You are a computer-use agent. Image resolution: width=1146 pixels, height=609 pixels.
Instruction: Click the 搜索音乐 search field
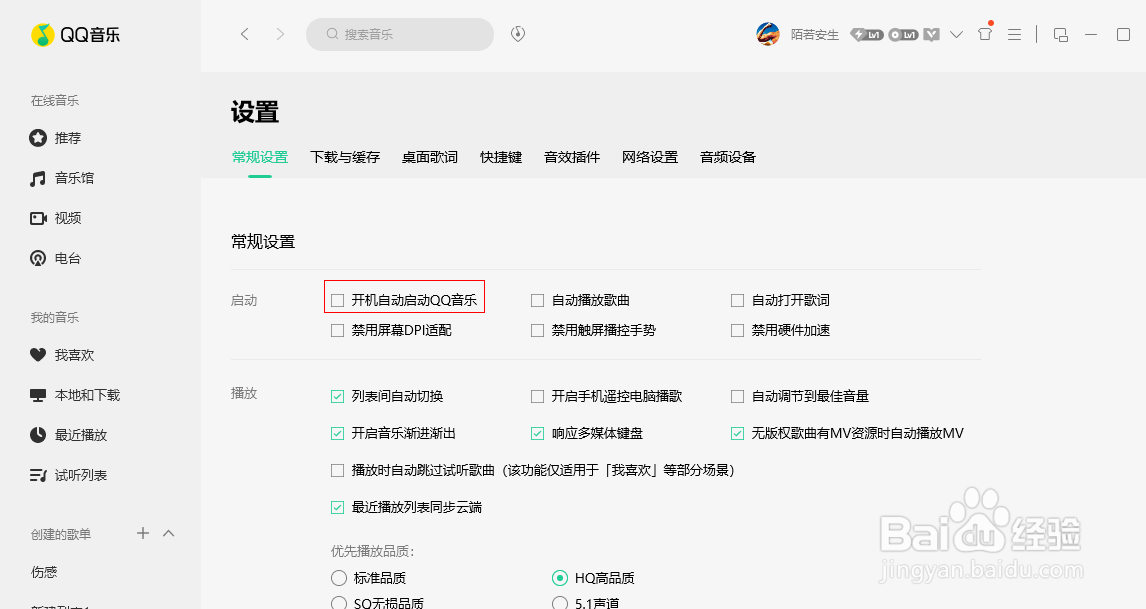399,33
